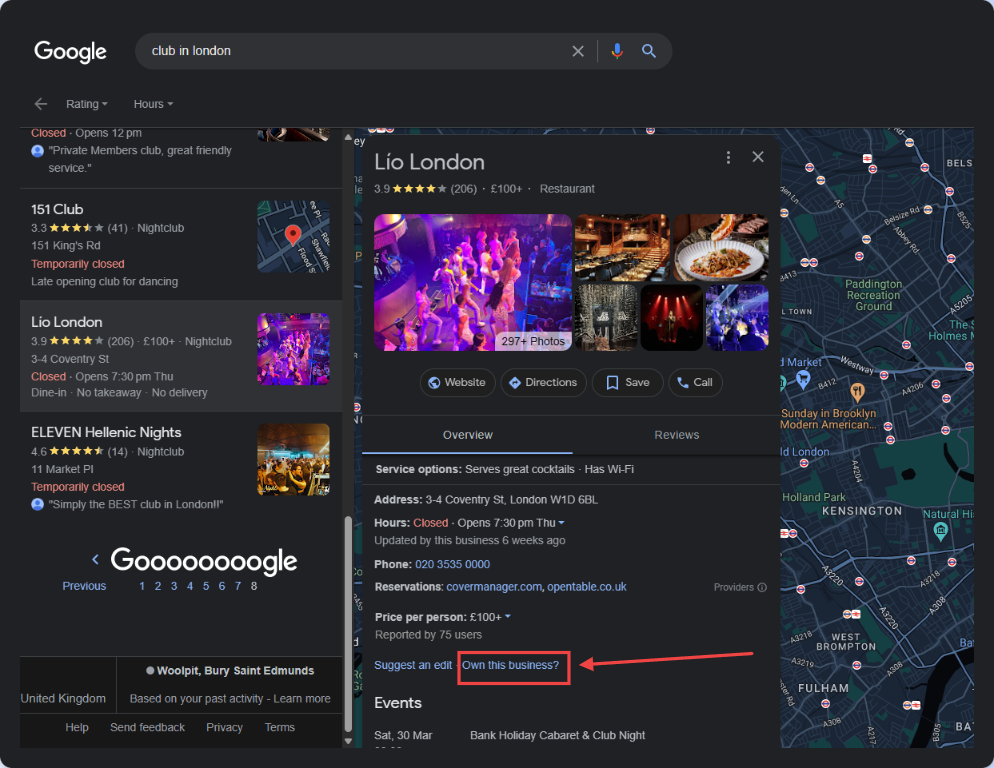Click into the club in london search field
994x768 pixels.
(x=355, y=51)
